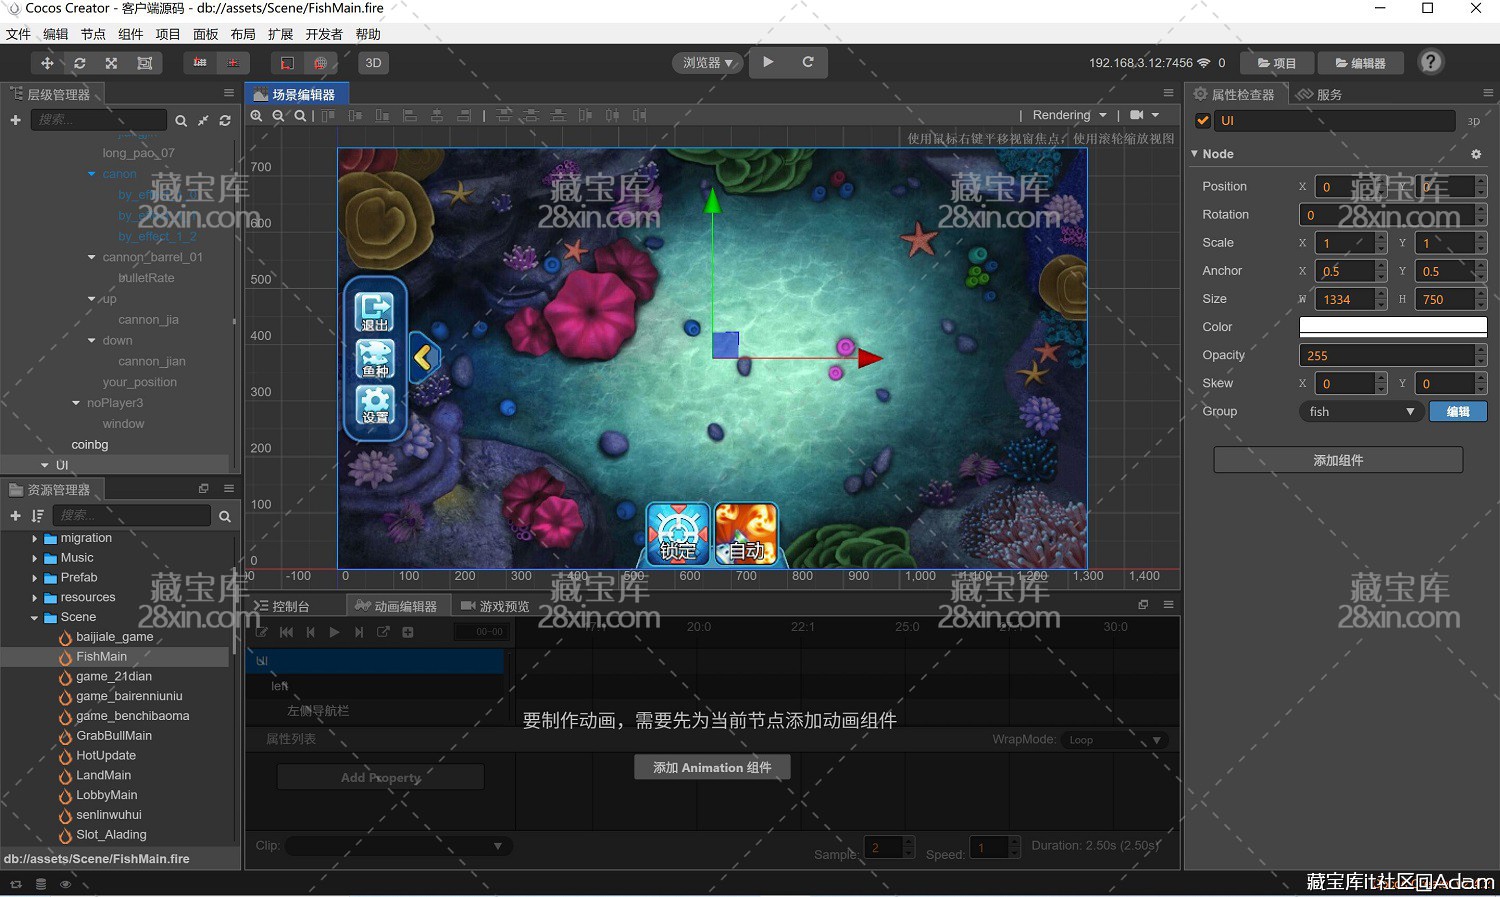Screen dimensions: 1500x897
Task: Select the rotate transform tool
Action: pos(80,63)
